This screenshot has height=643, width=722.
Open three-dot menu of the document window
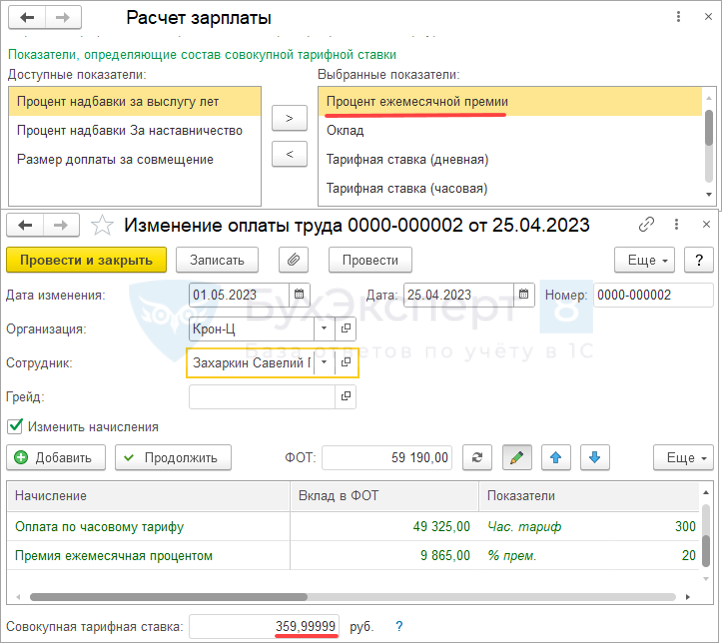(x=676, y=225)
